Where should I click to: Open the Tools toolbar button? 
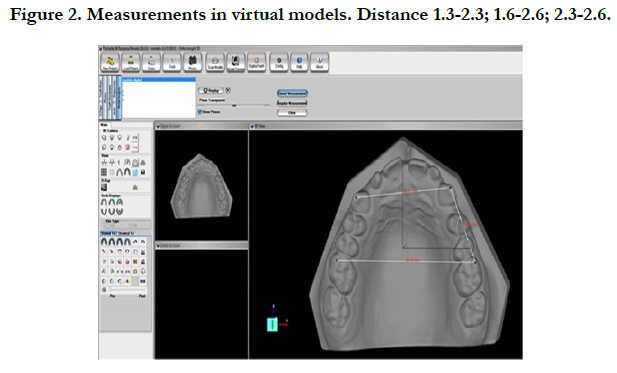pyautogui.click(x=172, y=62)
